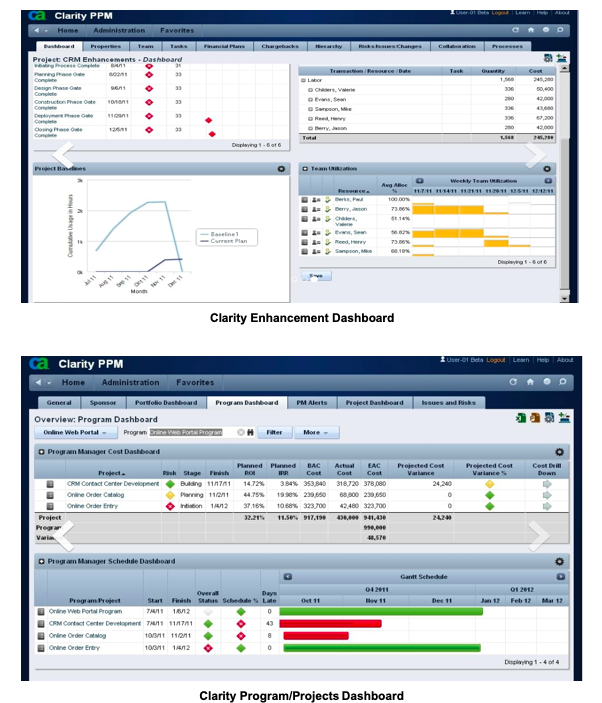Click row icon beside Online Web Portal Program
The image size is (602, 703).
coord(41,612)
